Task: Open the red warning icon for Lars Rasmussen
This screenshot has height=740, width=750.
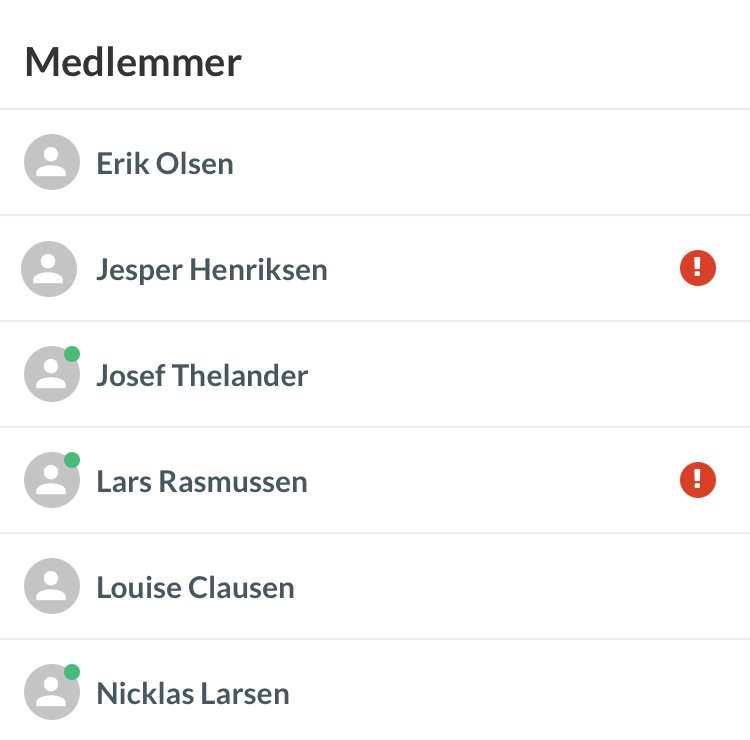Action: tap(698, 480)
